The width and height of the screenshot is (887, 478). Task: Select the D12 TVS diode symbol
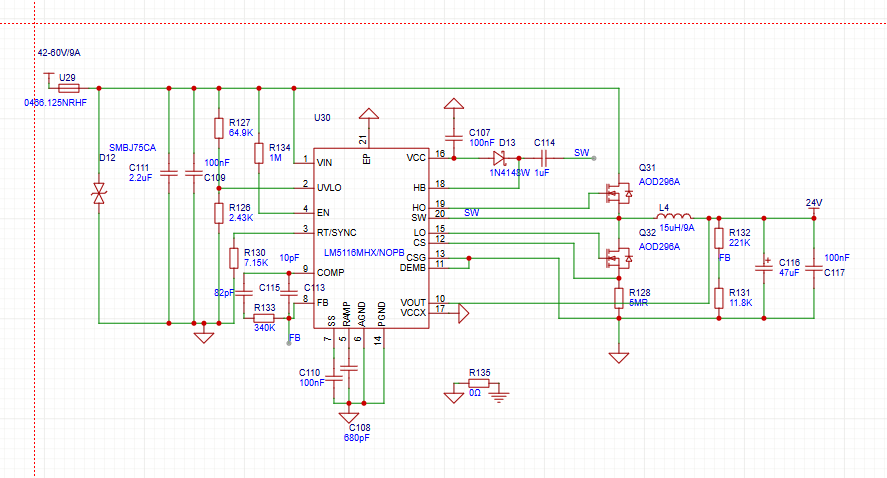click(99, 193)
